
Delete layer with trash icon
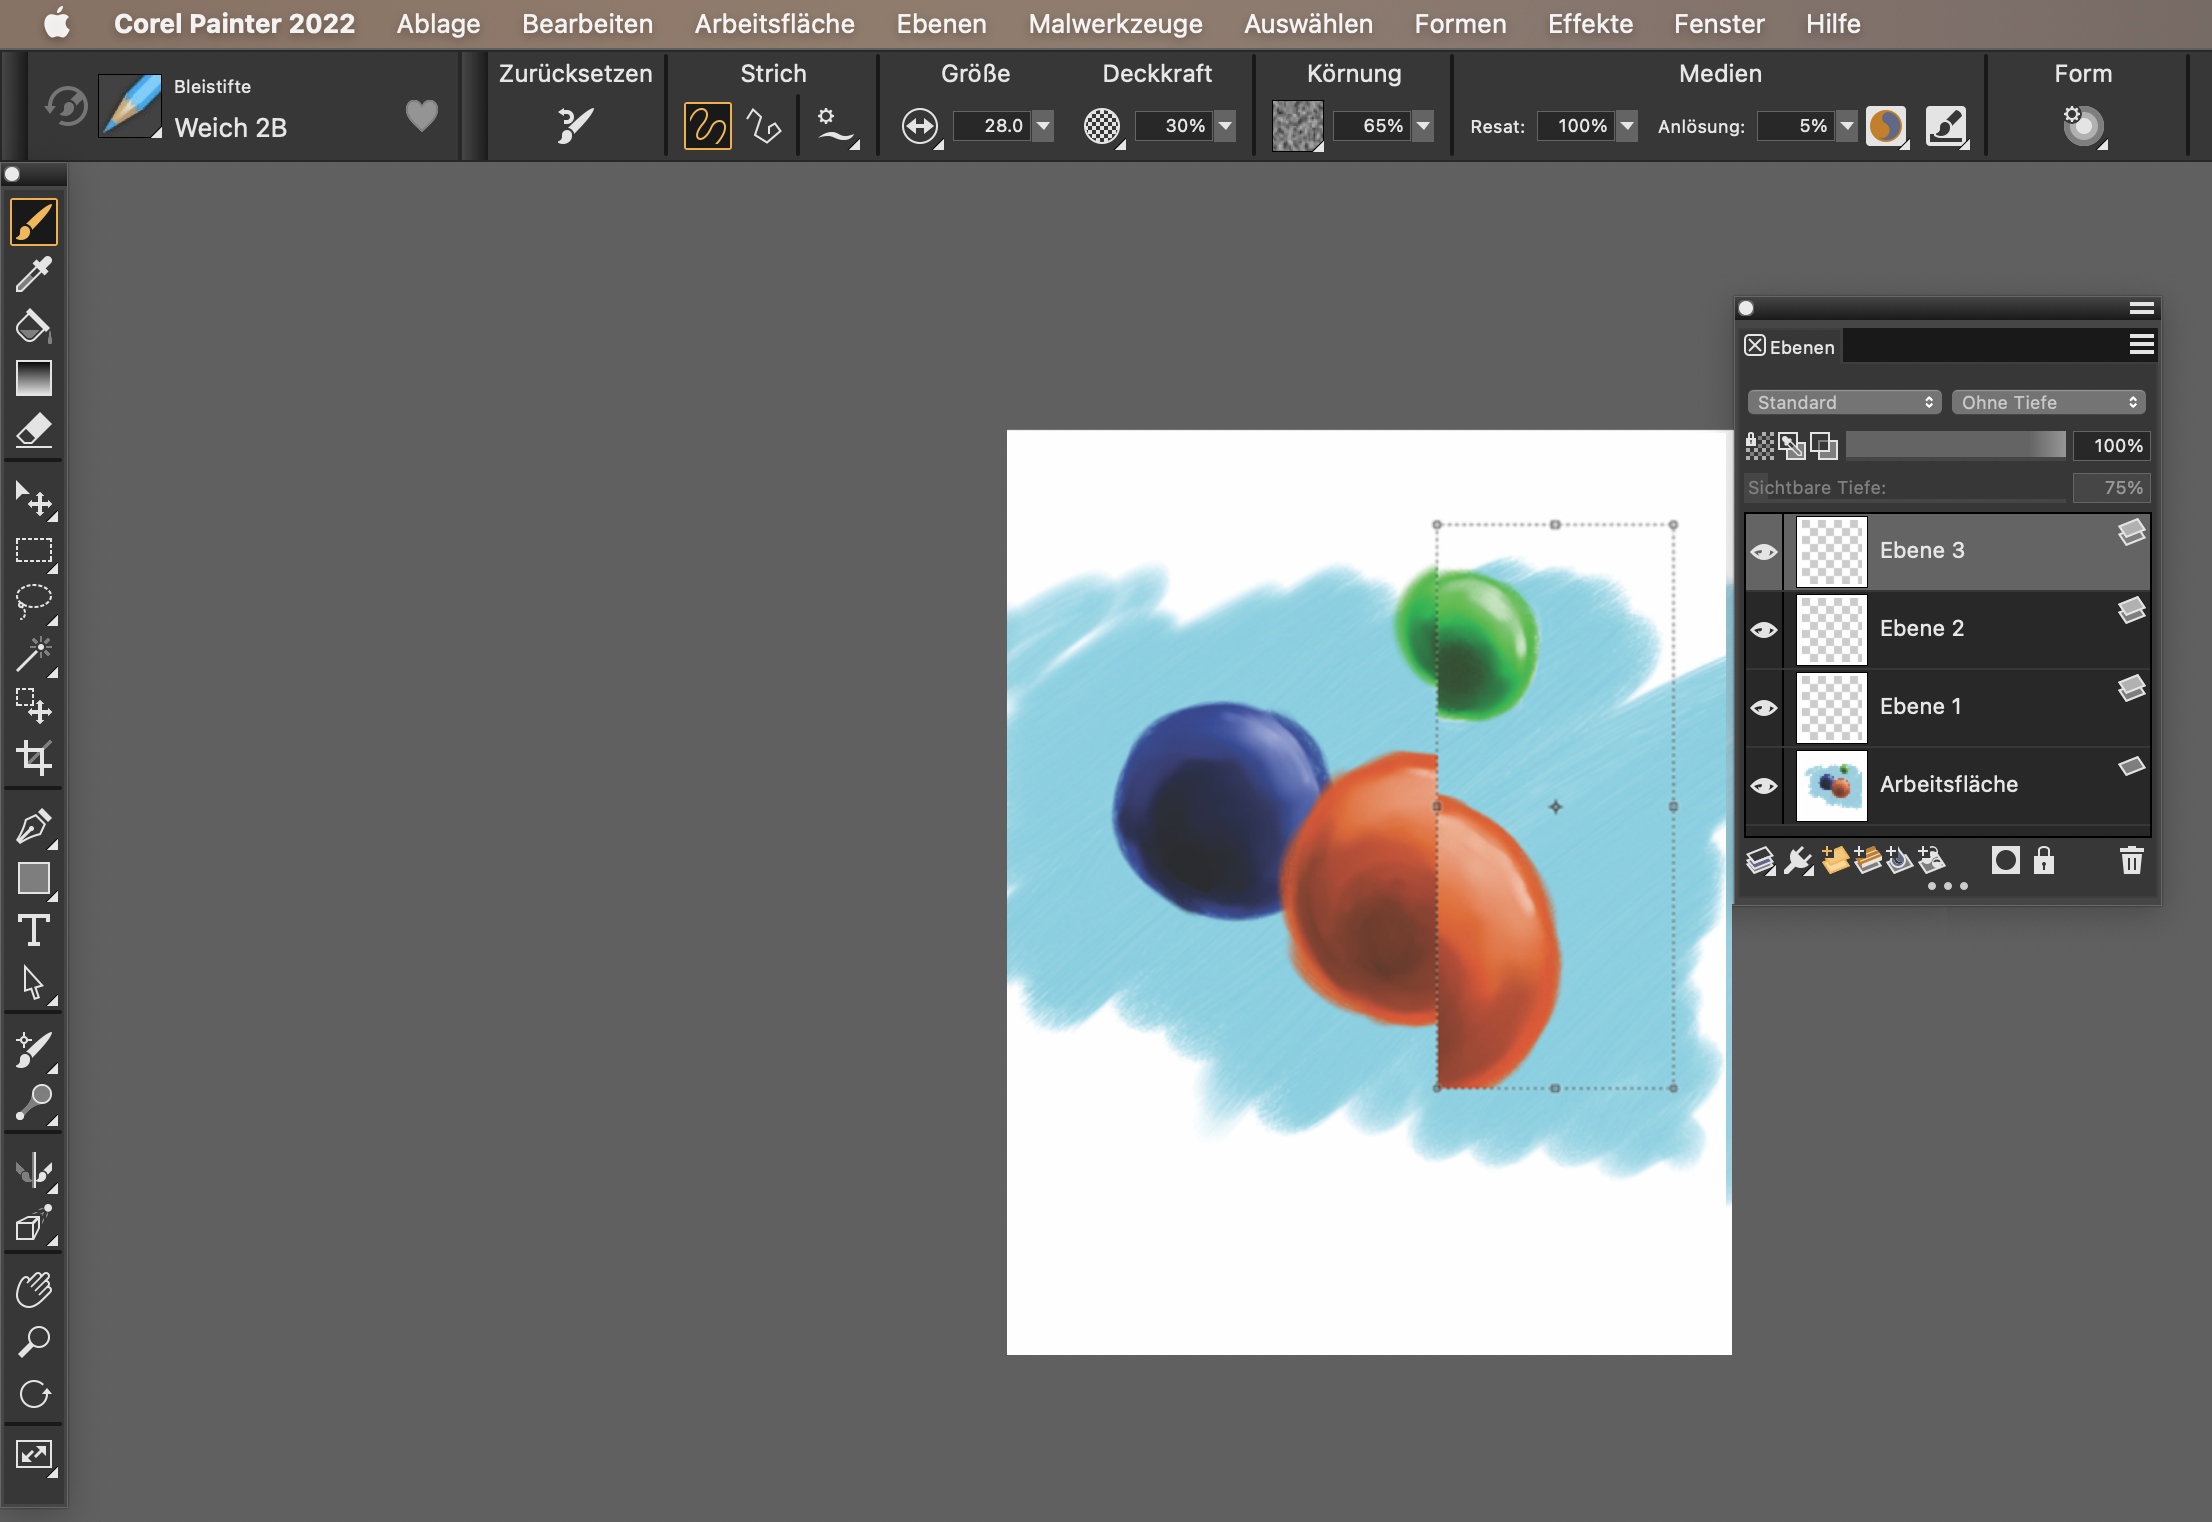[2131, 860]
